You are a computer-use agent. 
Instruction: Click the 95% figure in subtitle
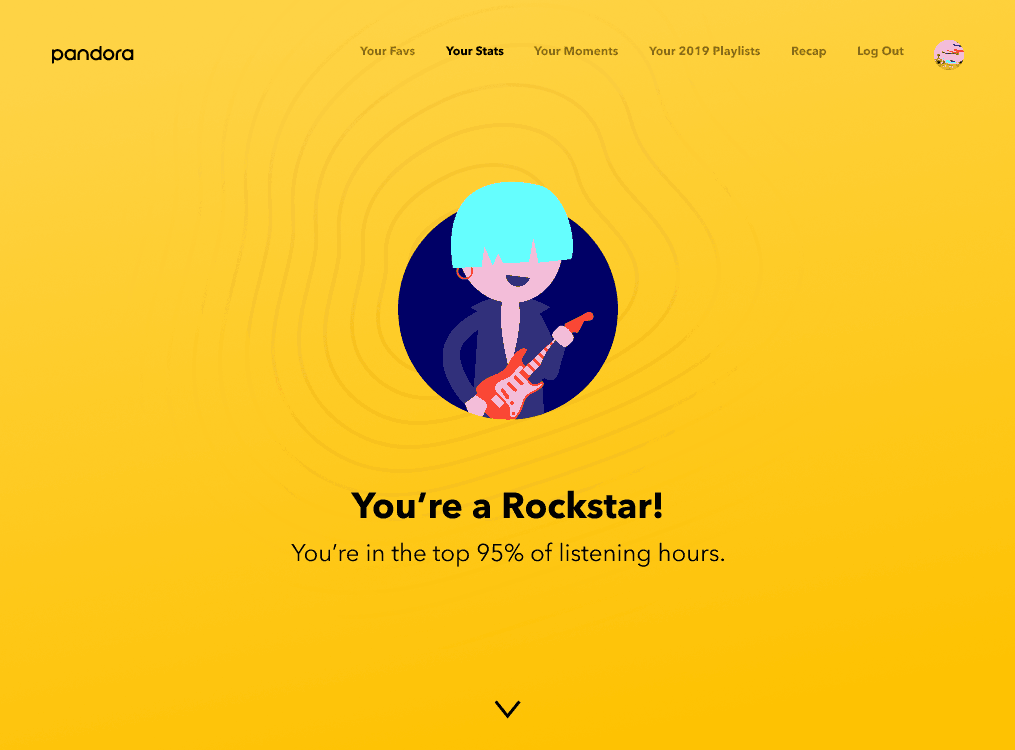(500, 553)
